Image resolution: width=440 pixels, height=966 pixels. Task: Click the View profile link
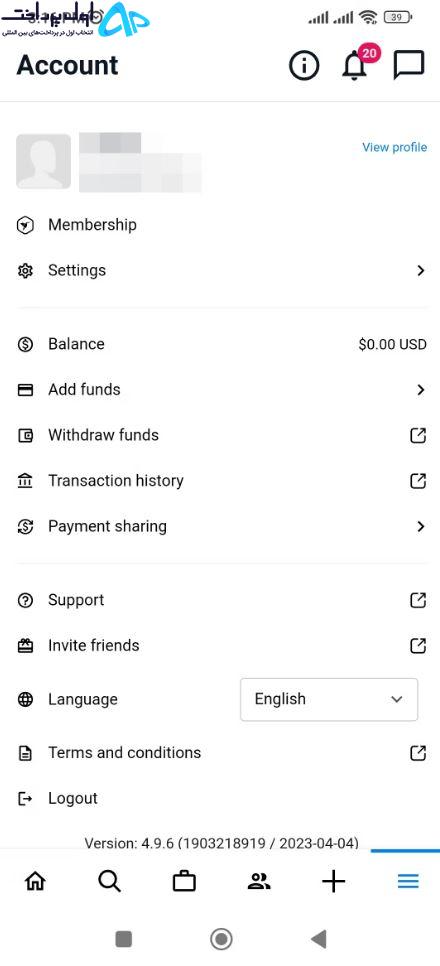coord(394,147)
